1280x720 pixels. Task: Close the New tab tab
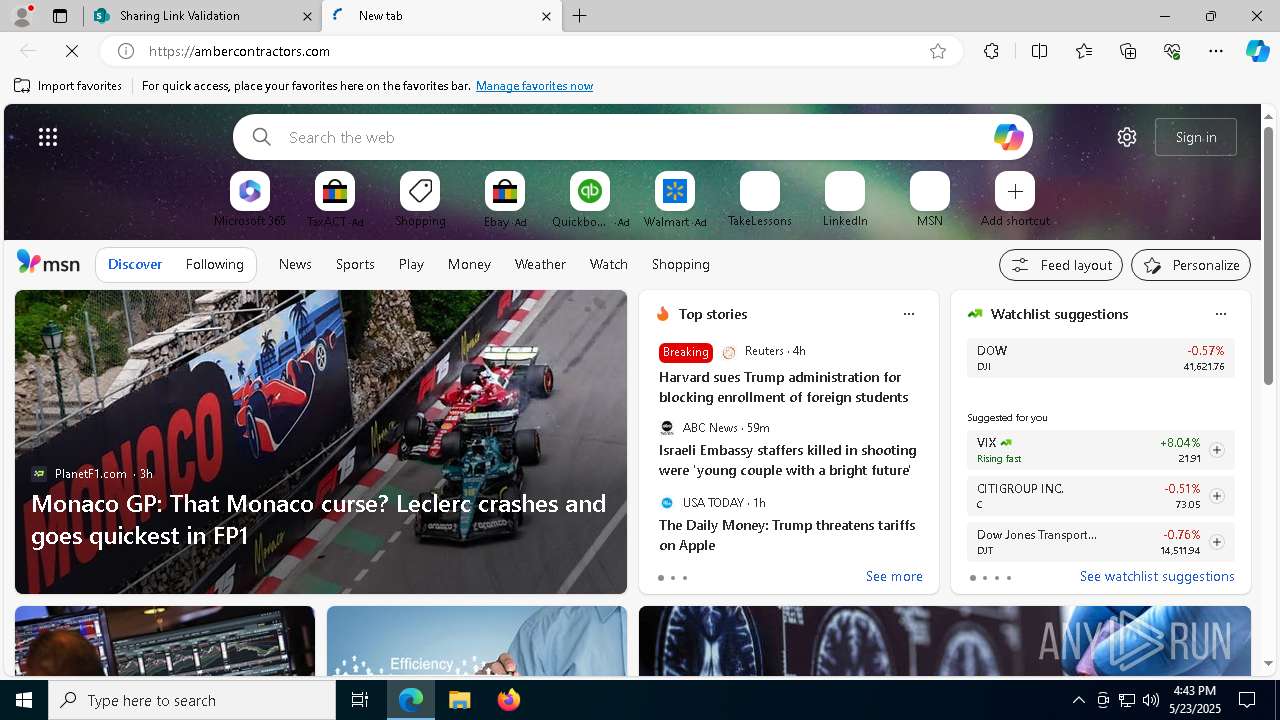pyautogui.click(x=546, y=16)
